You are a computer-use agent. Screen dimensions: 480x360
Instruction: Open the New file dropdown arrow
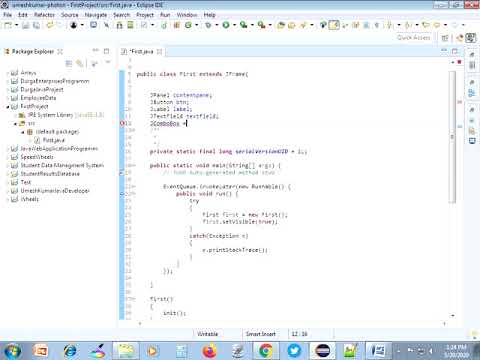click(x=16, y=25)
